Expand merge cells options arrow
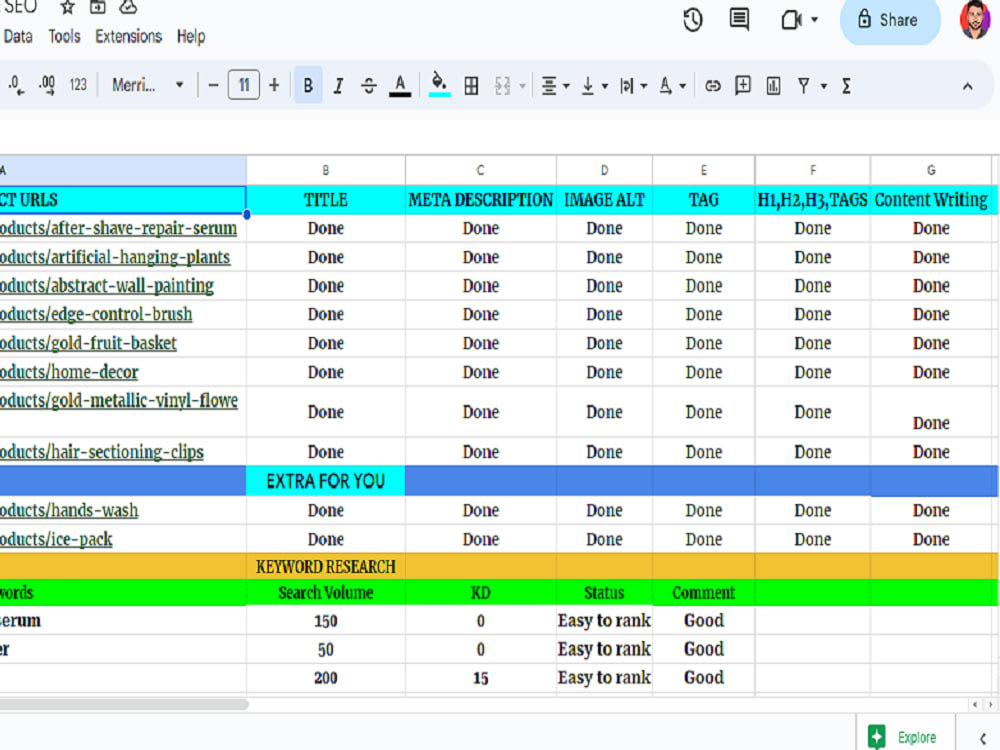The width and height of the screenshot is (1000, 750). click(522, 86)
